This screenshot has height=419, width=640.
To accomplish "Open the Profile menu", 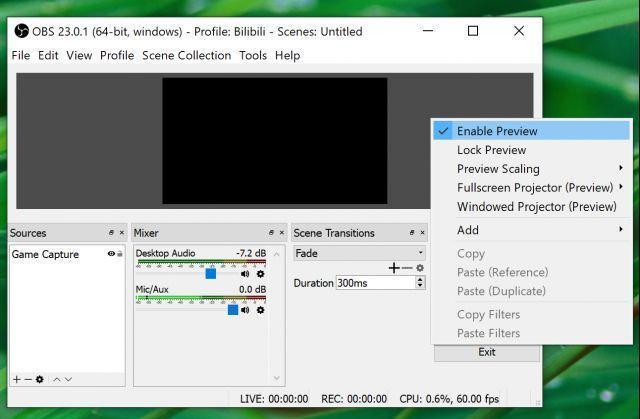I will point(117,55).
